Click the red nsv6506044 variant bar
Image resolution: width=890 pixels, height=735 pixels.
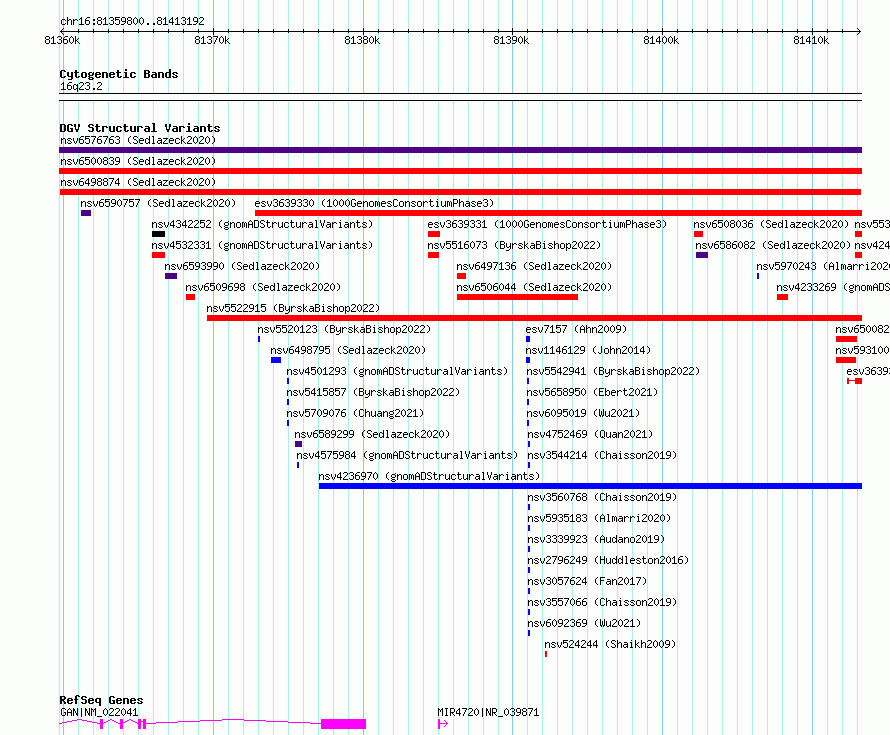[x=518, y=297]
